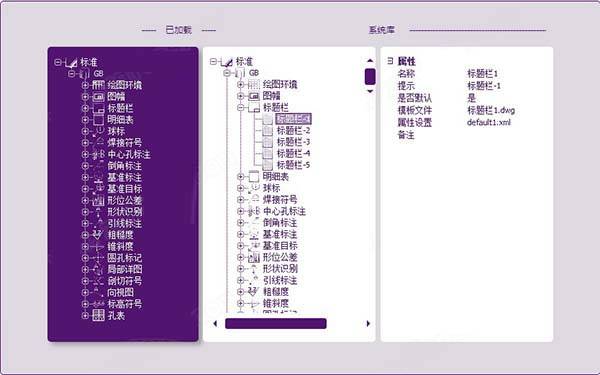Select 引线标注 label in the white tree

(280, 280)
